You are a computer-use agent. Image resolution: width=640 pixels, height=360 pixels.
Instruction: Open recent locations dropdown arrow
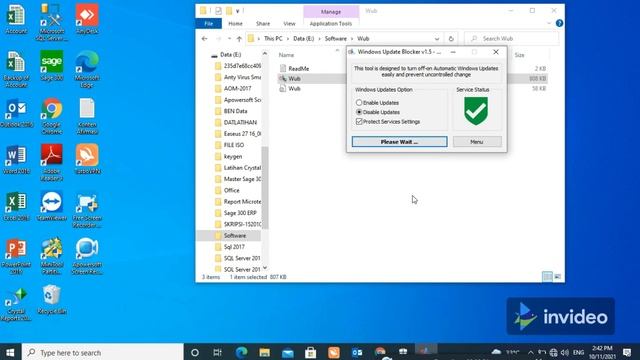tap(229, 39)
